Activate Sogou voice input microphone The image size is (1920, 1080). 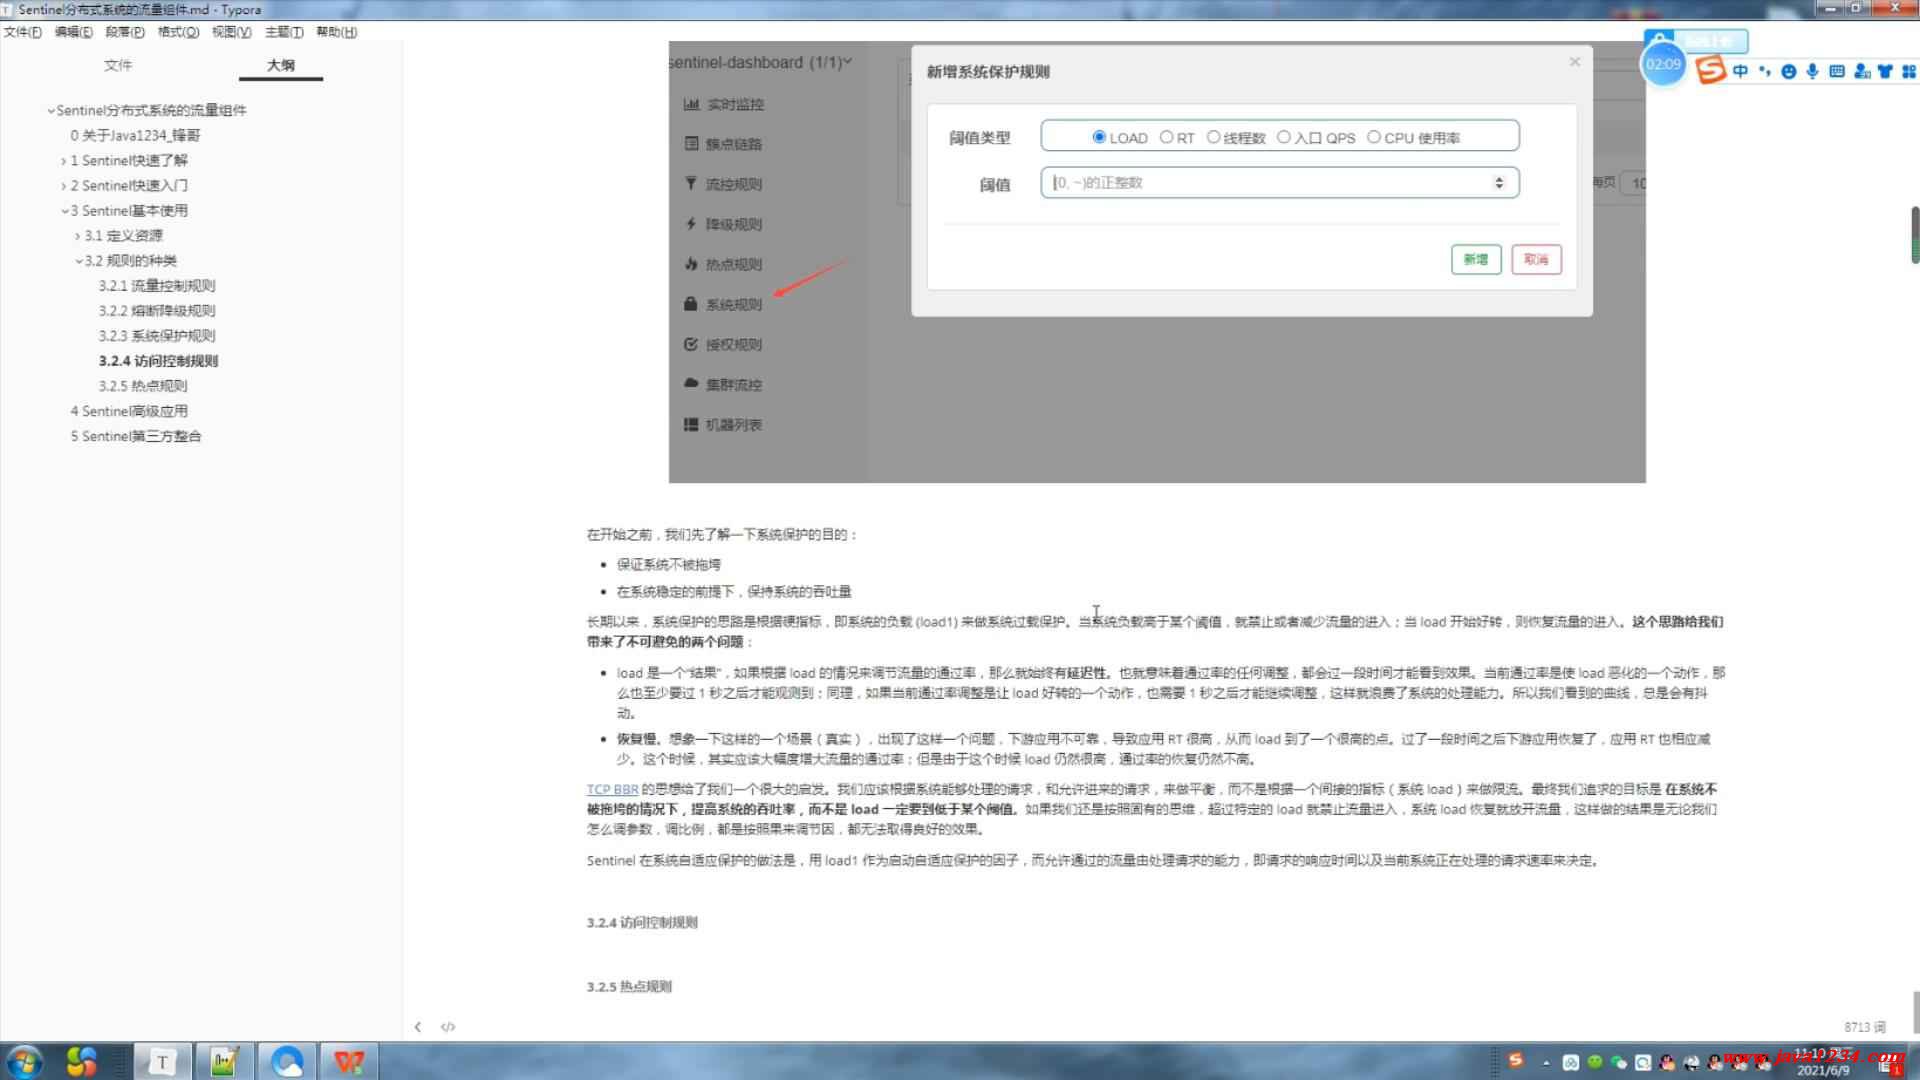pyautogui.click(x=1812, y=71)
